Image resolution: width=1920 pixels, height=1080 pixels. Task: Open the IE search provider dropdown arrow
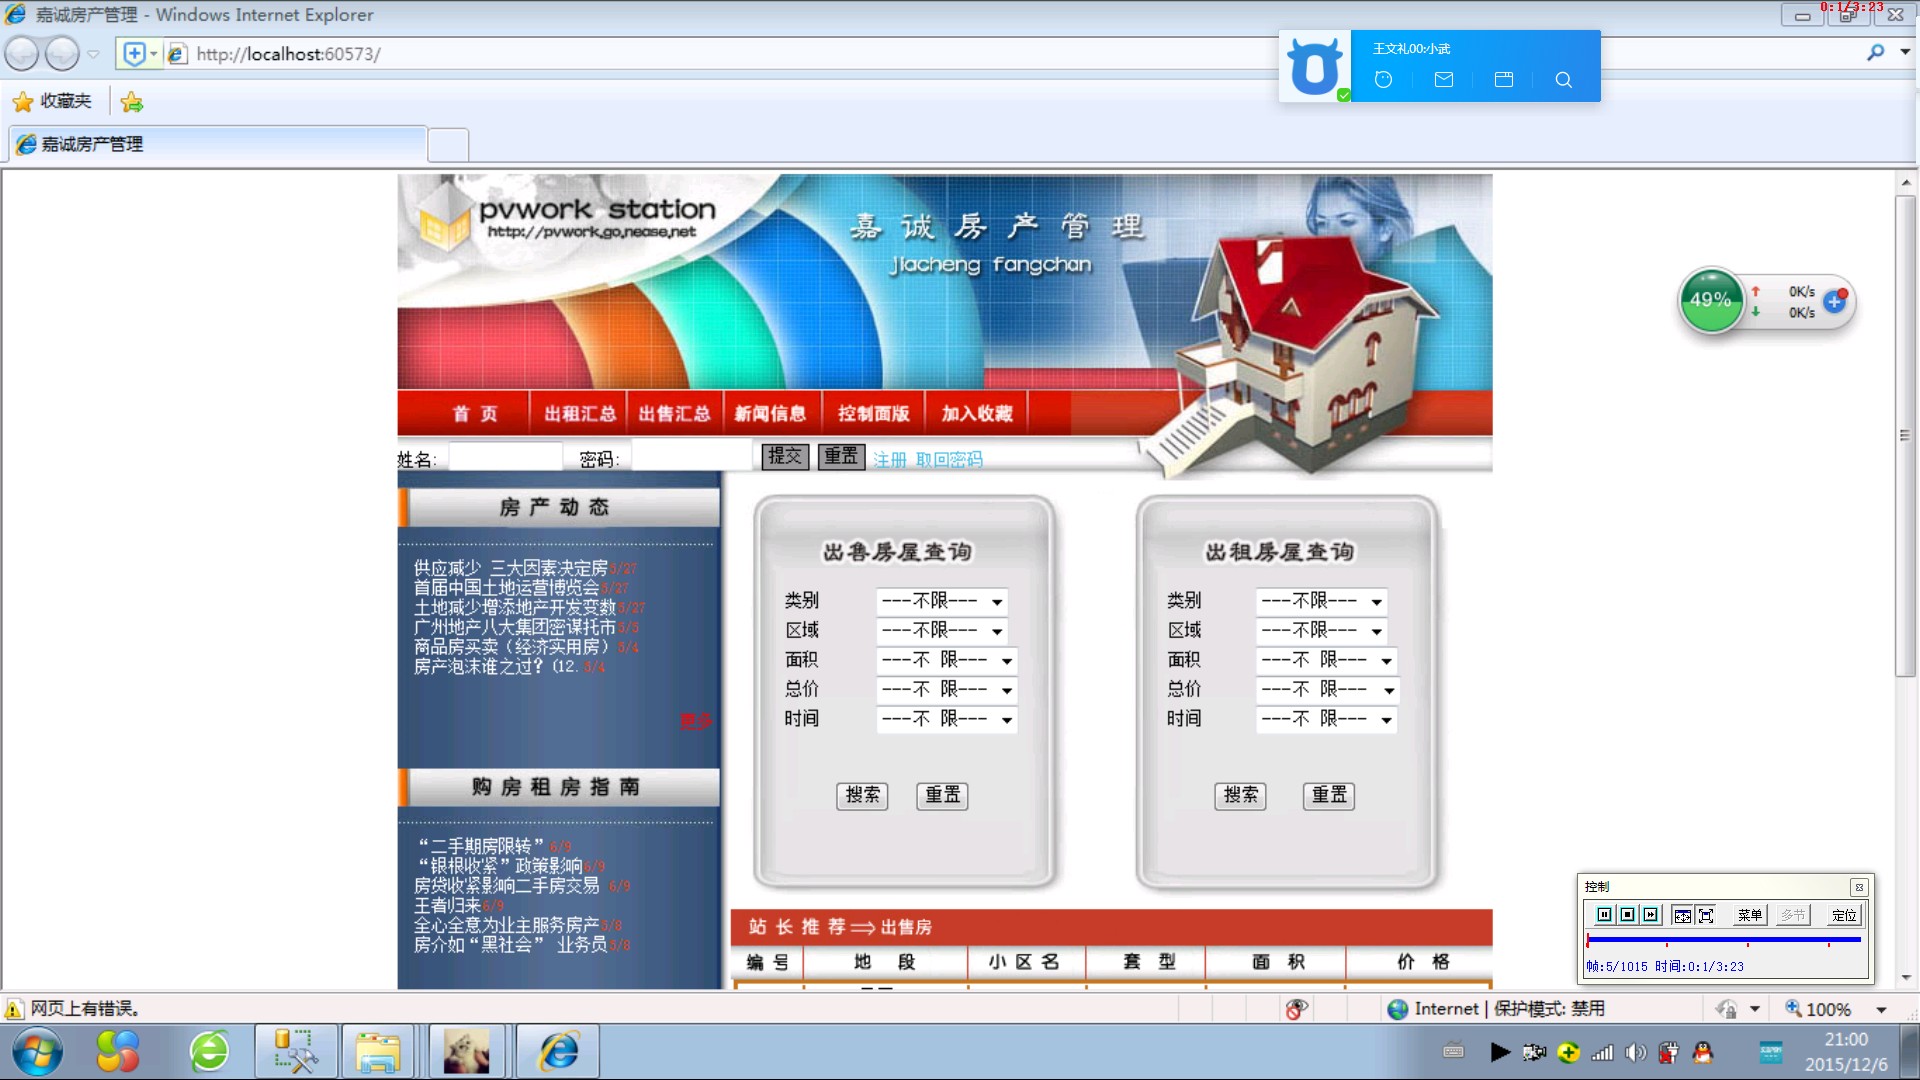point(1905,52)
